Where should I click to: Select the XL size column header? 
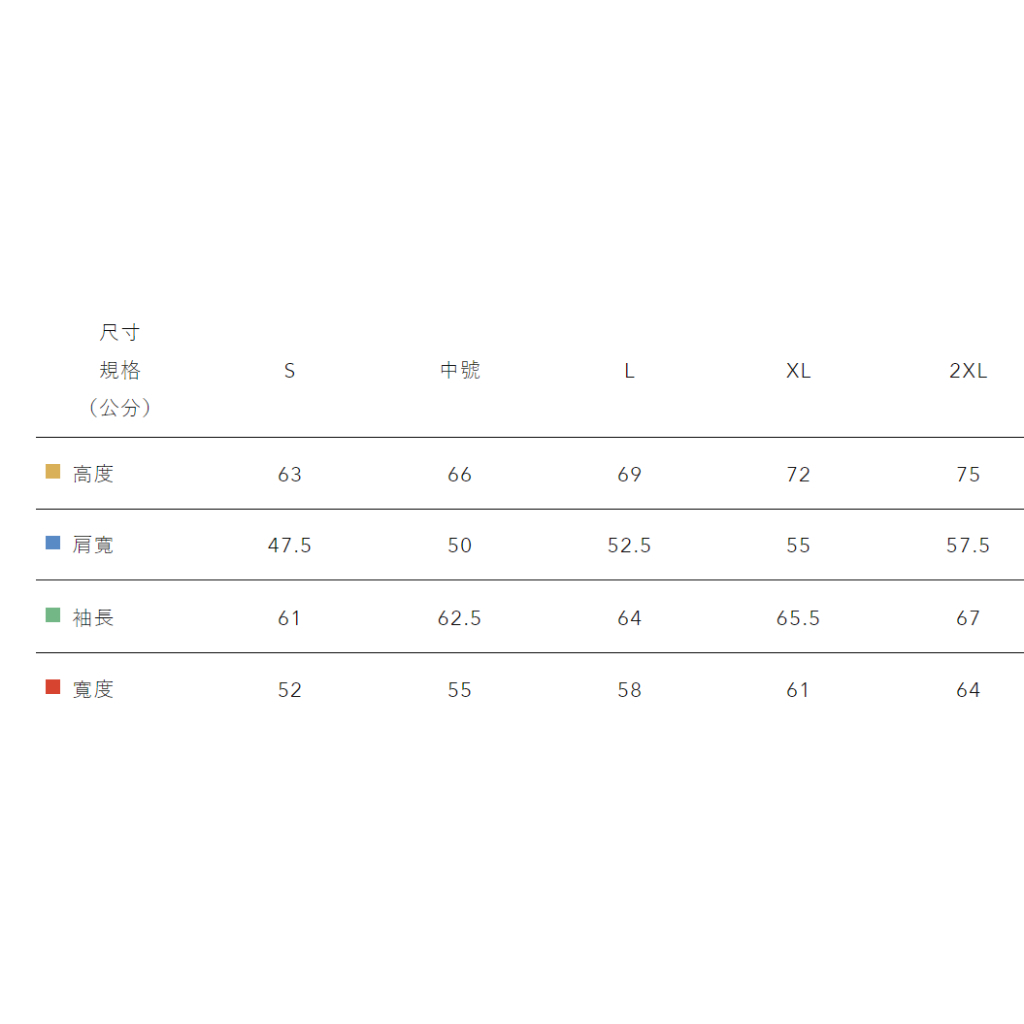798,371
